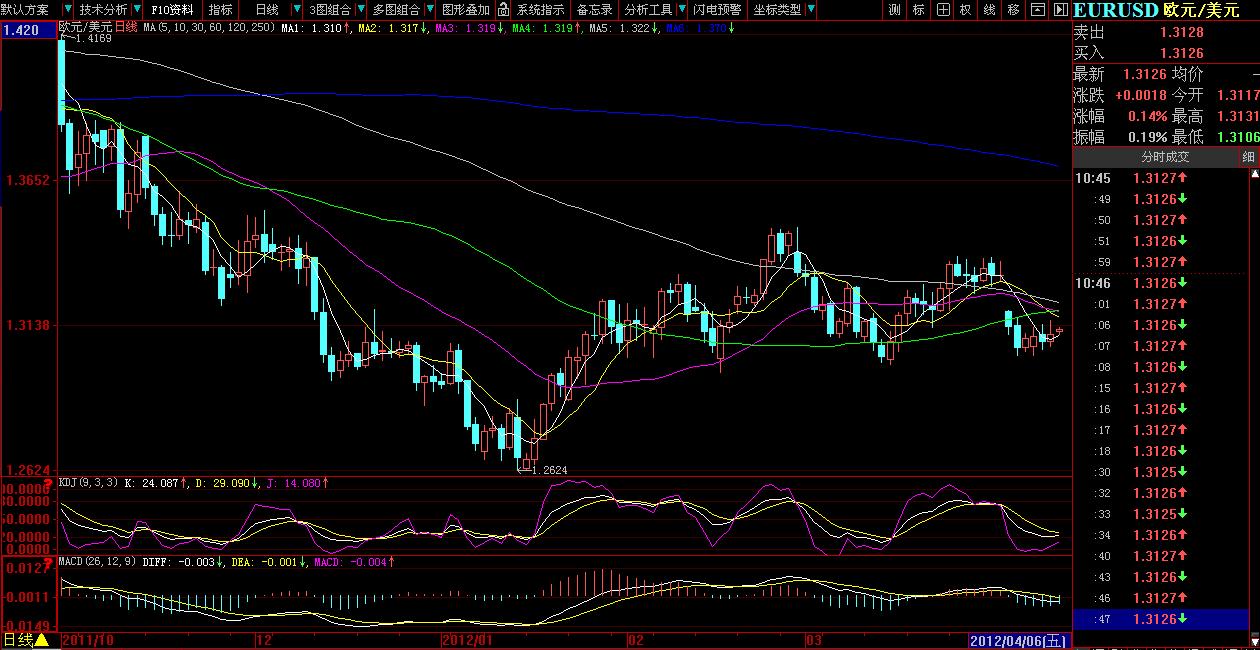This screenshot has width=1260, height=650.
Task: Click the 买入 buy price 1.3126
Action: click(x=1181, y=52)
